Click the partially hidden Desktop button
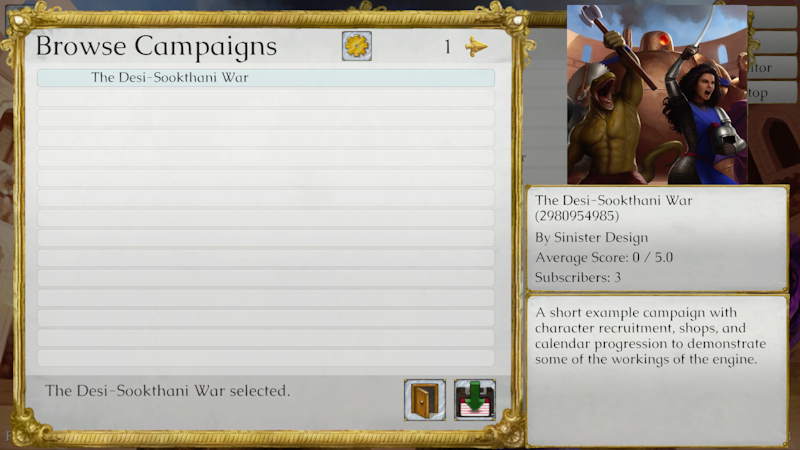The image size is (800, 450). (772, 93)
